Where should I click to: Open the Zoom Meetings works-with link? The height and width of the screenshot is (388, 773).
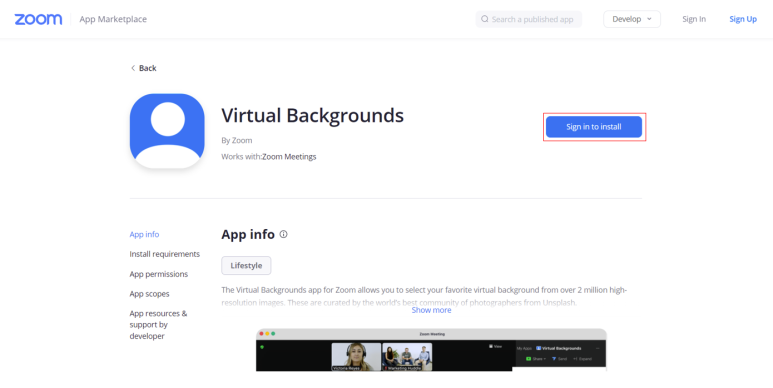(289, 157)
